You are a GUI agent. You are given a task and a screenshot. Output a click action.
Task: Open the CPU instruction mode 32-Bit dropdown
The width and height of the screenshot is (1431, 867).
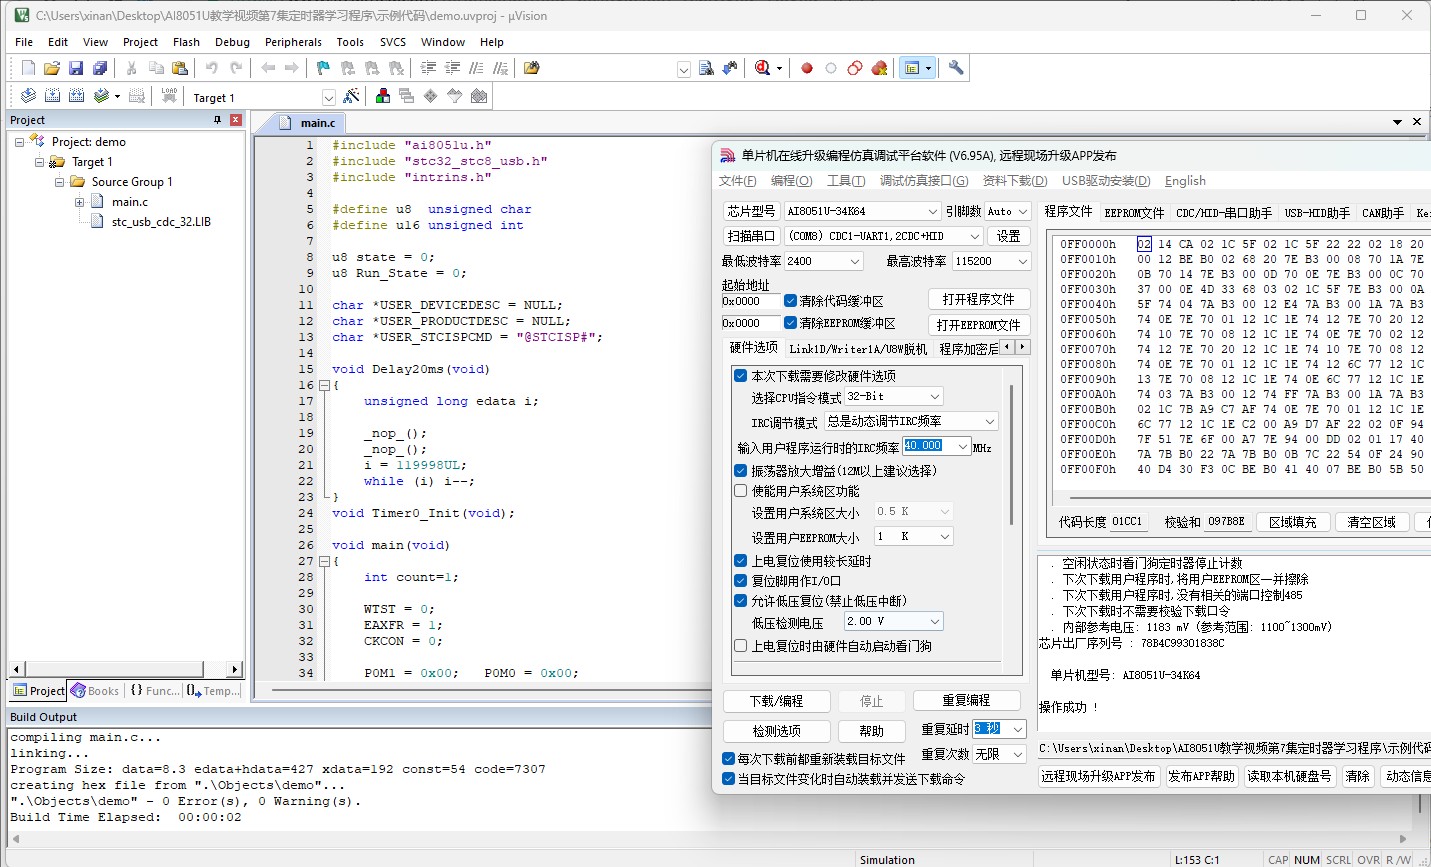click(x=893, y=397)
